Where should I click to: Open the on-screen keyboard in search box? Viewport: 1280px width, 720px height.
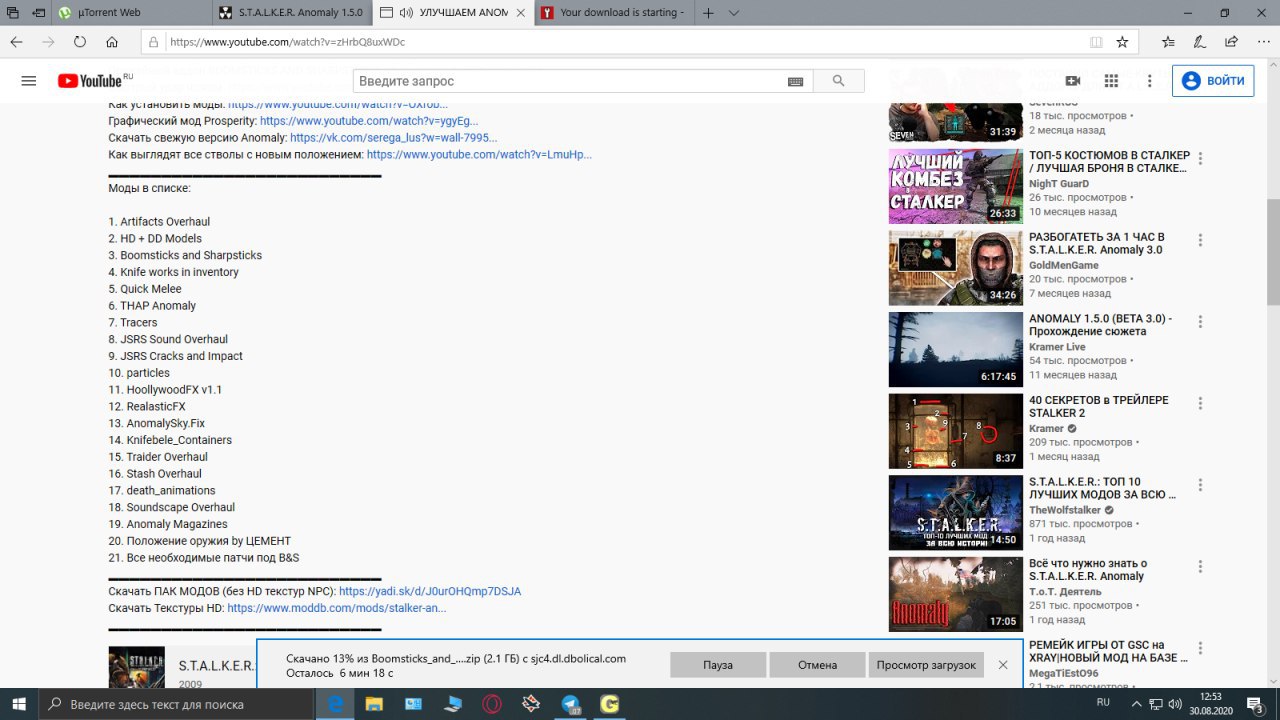(x=796, y=81)
